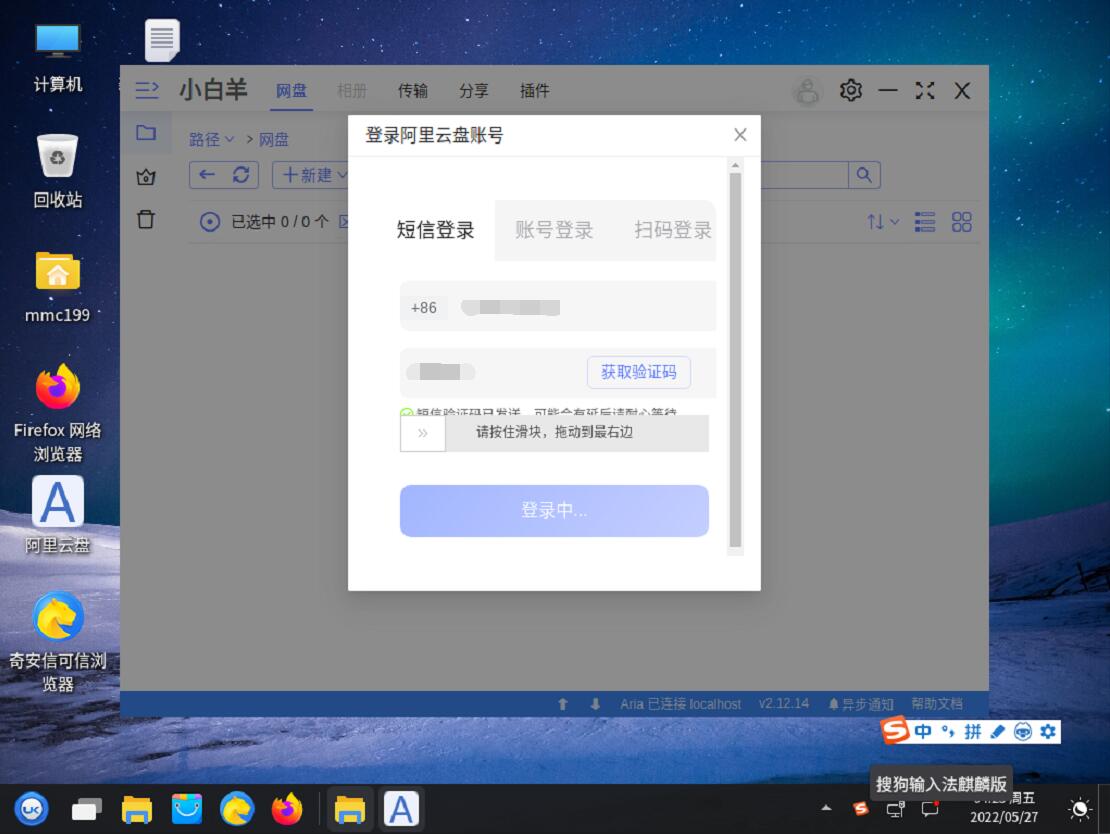Click the 拼 pinyin mode on Sogou bar
This screenshot has width=1110, height=834.
click(973, 731)
